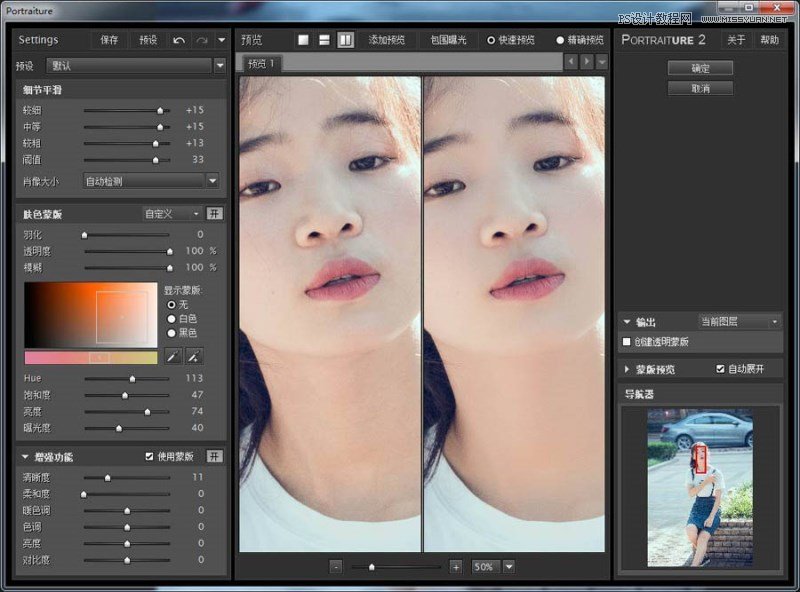The height and width of the screenshot is (592, 800).
Task: Select the vertical split-view preview icon
Action: (347, 39)
